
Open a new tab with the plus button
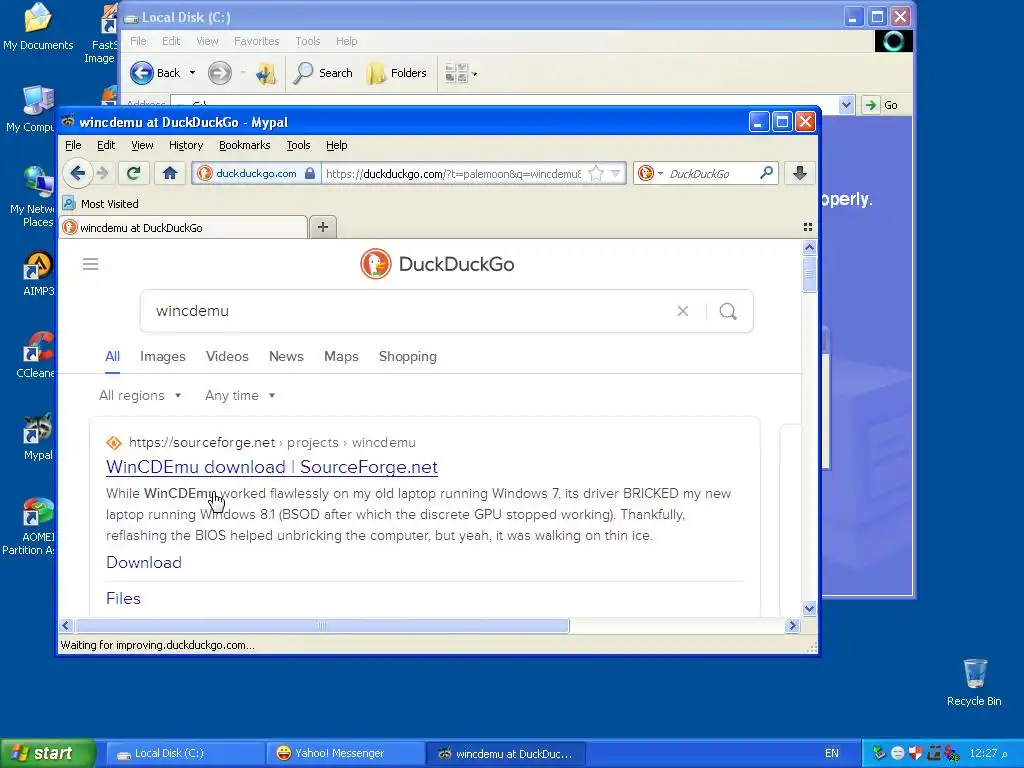click(x=323, y=227)
